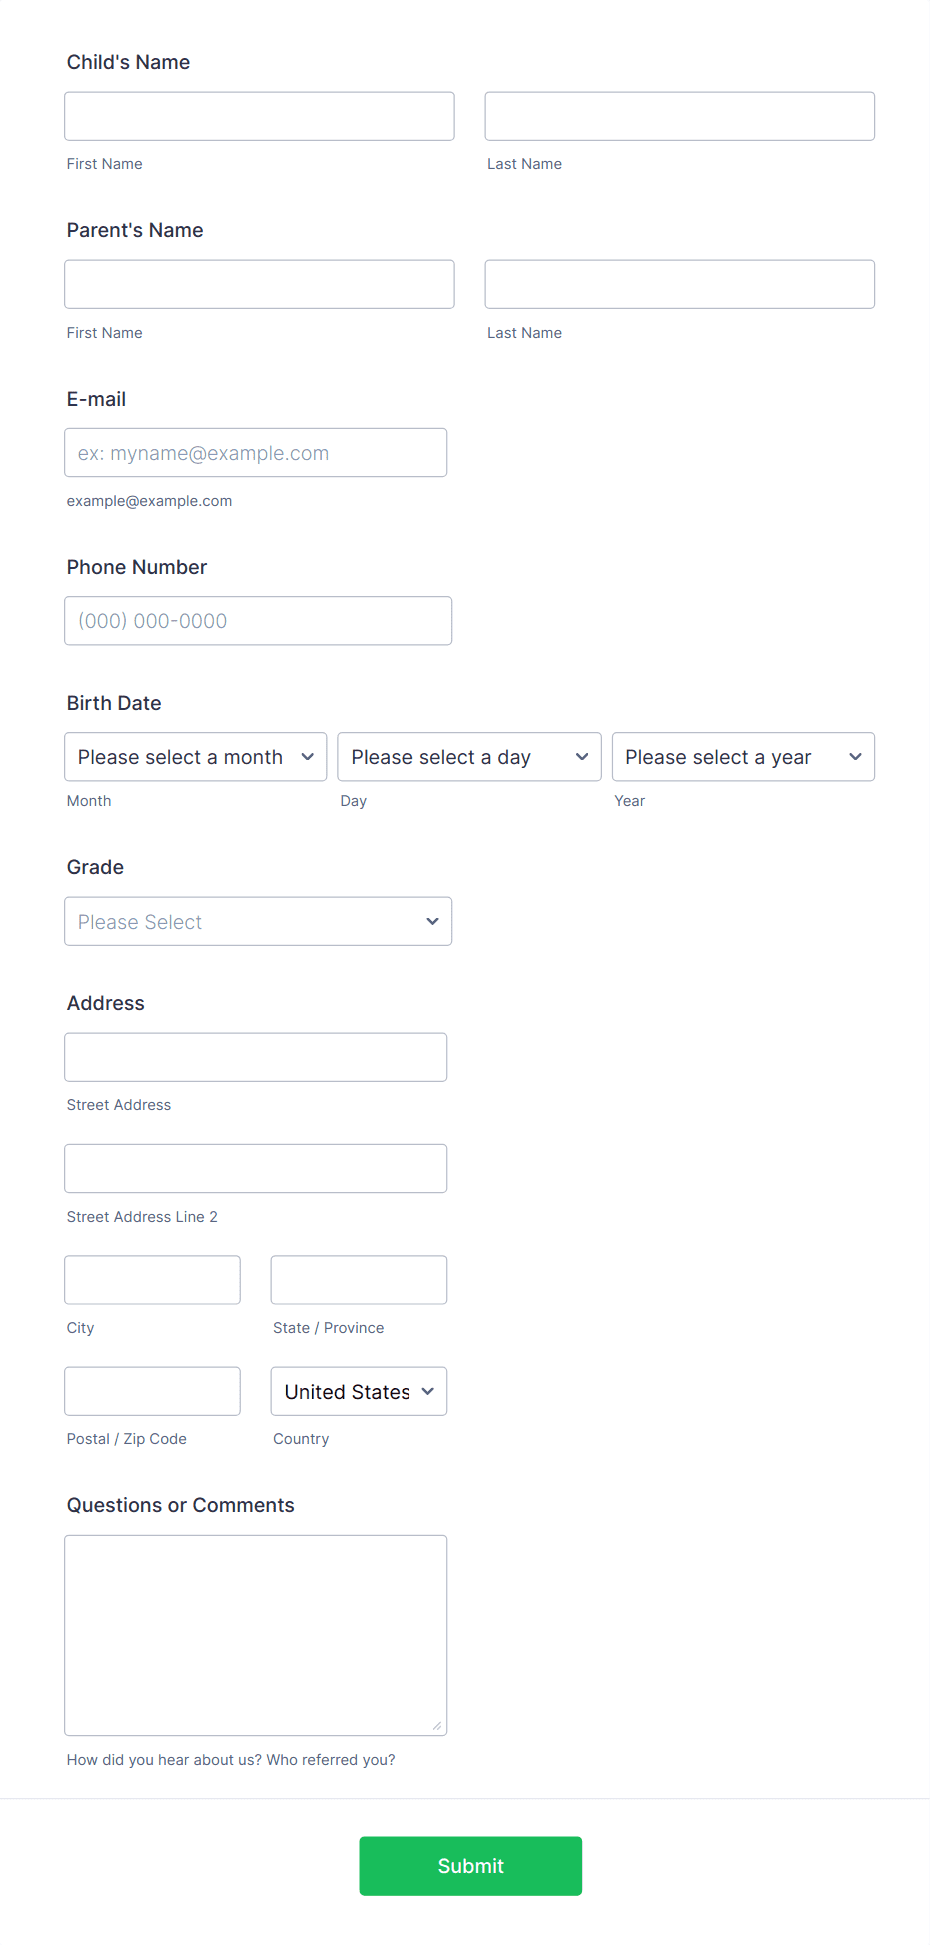Click the parent's Last Name field
This screenshot has width=930, height=1945.
(x=679, y=284)
